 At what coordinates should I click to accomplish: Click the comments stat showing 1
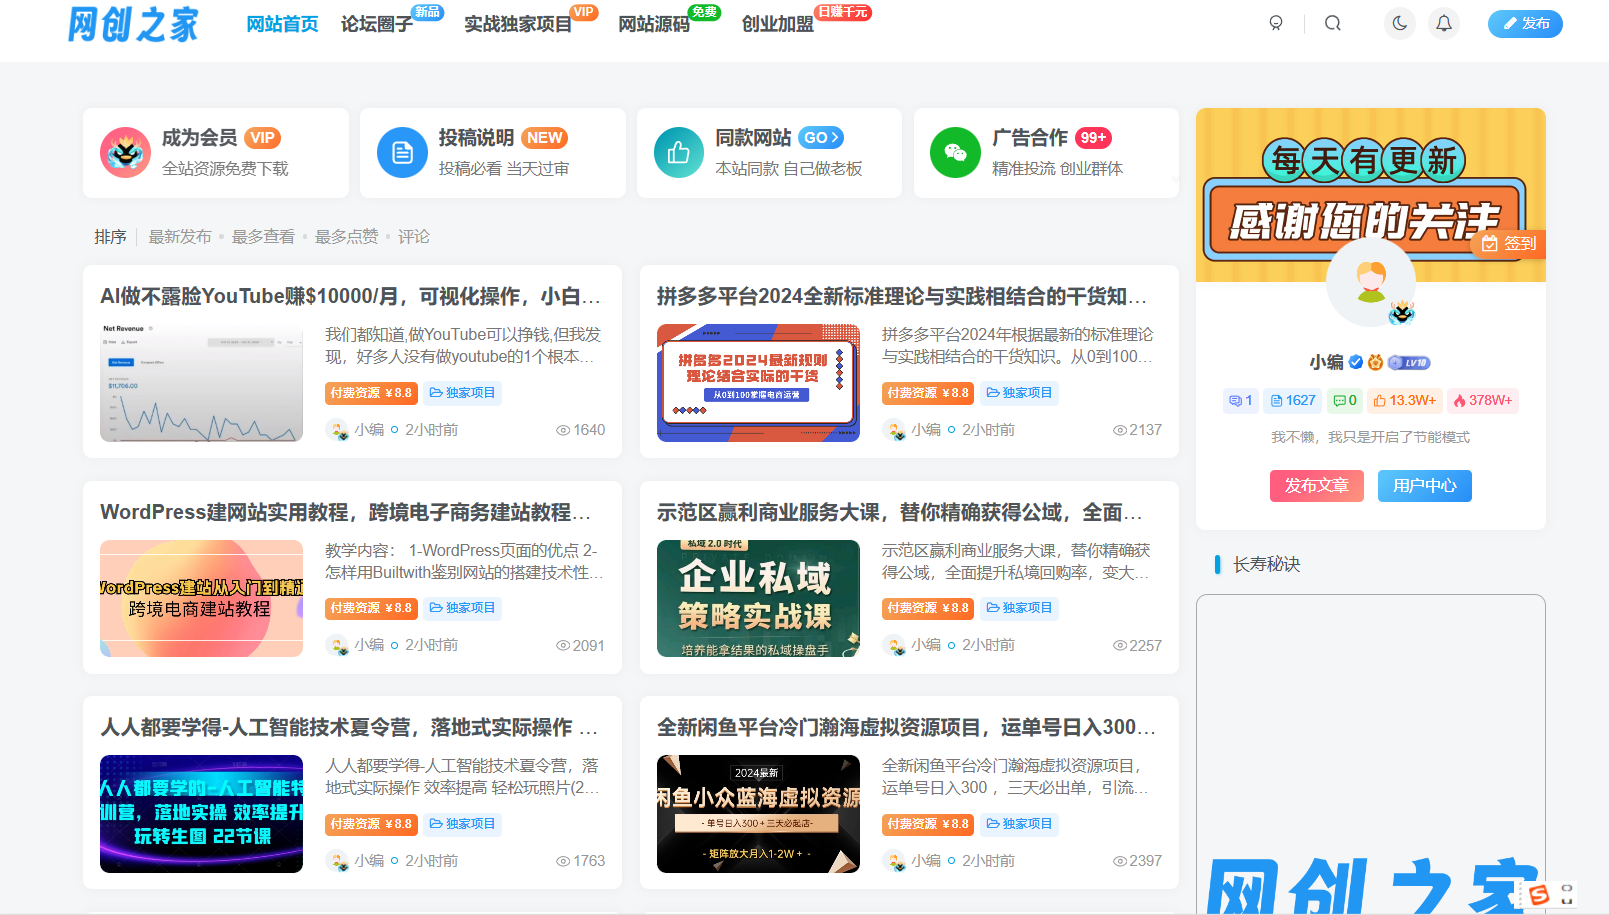click(x=1240, y=400)
